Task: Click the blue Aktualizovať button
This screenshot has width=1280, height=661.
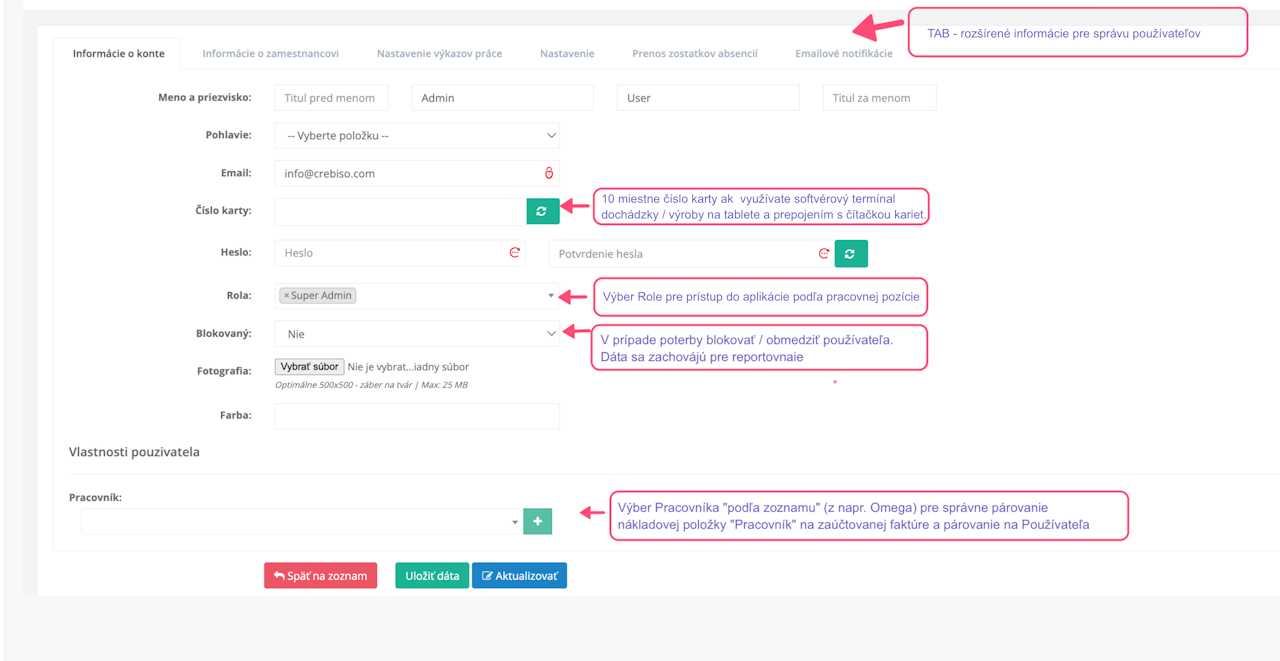Action: [519, 576]
